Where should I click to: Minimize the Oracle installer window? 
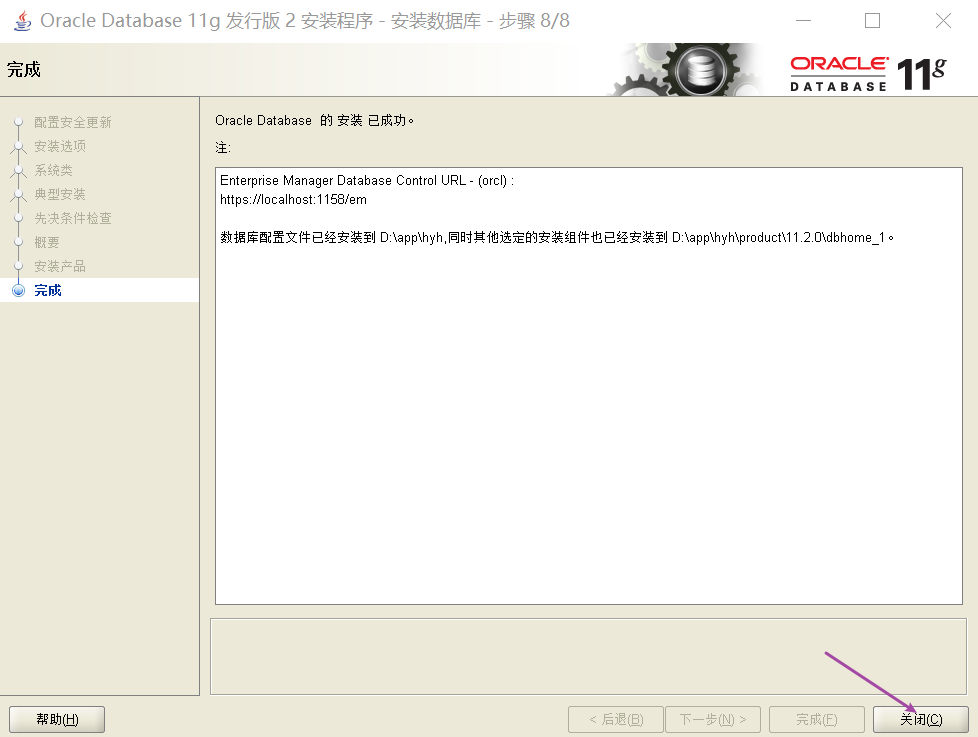803,21
